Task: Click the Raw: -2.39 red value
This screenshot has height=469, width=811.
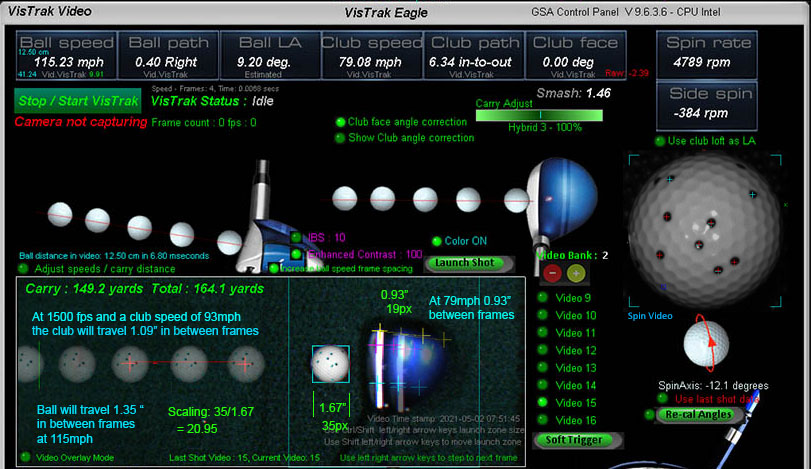Action: (626, 73)
